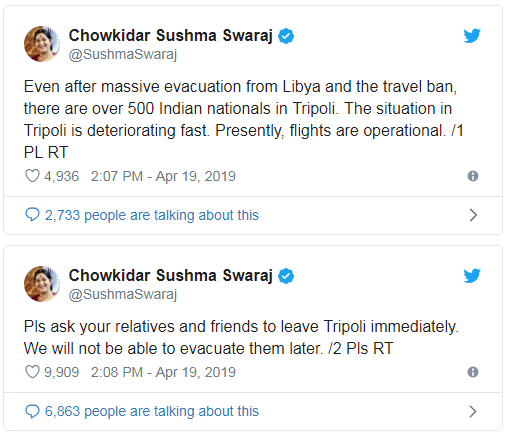The width and height of the screenshot is (509, 434).
Task: Click the speech bubble icon beside 2,733
Action: (x=32, y=215)
